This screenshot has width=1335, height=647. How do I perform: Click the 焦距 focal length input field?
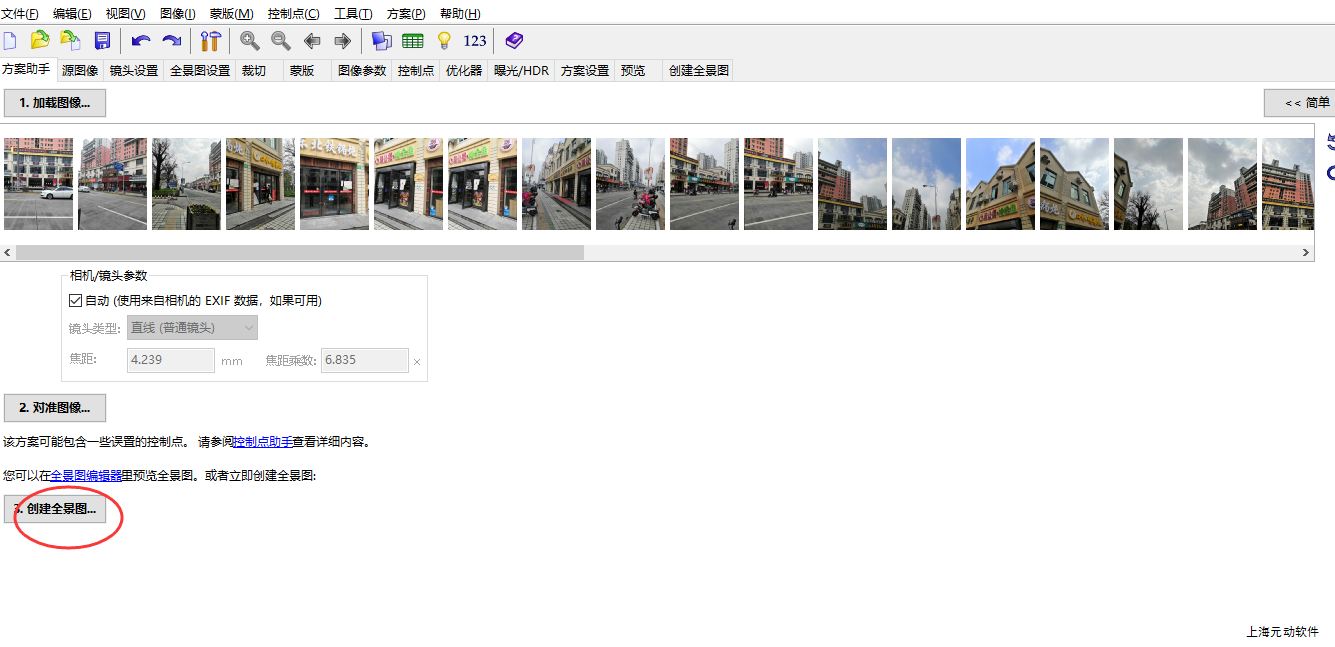(x=171, y=361)
